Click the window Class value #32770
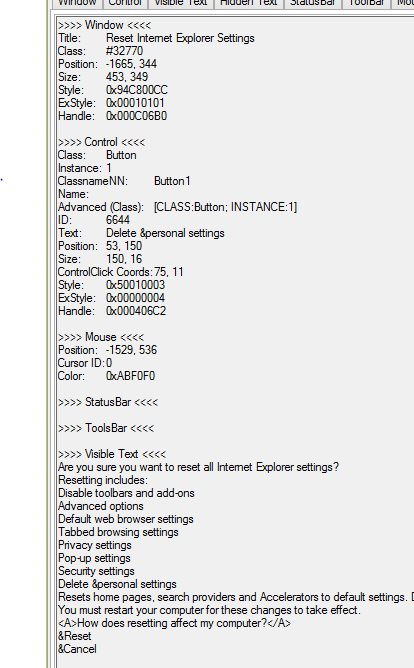Viewport: 414px width, 668px height. point(124,51)
